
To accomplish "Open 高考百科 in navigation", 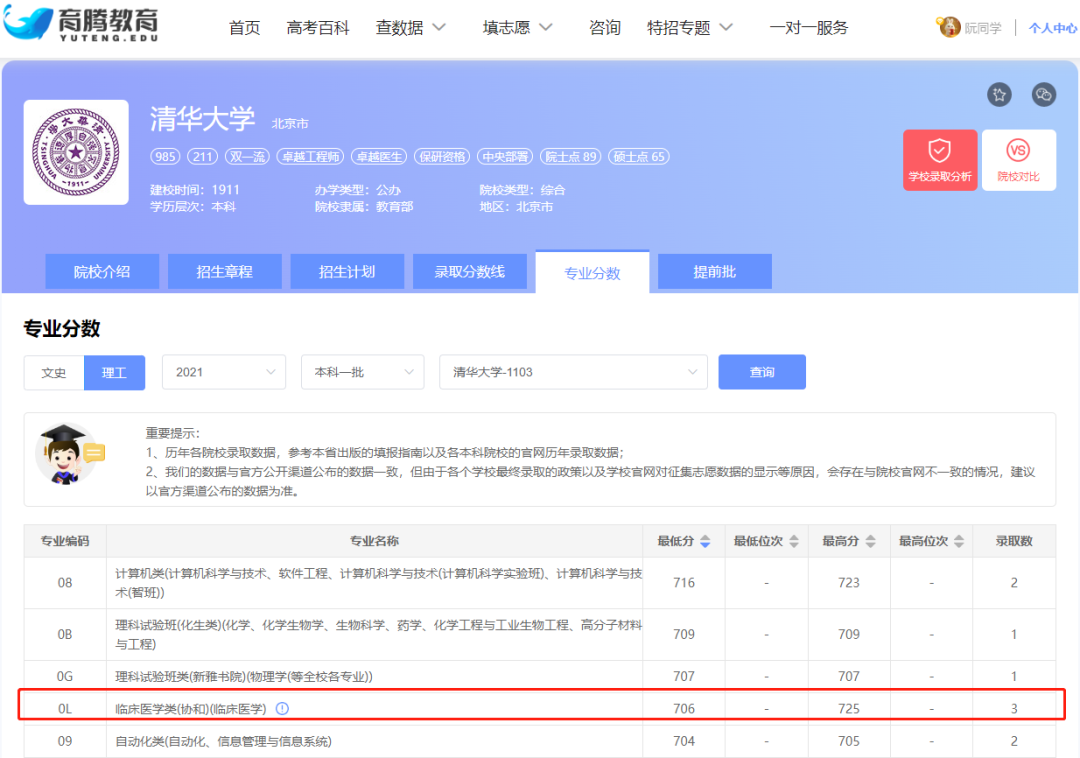I will [318, 28].
